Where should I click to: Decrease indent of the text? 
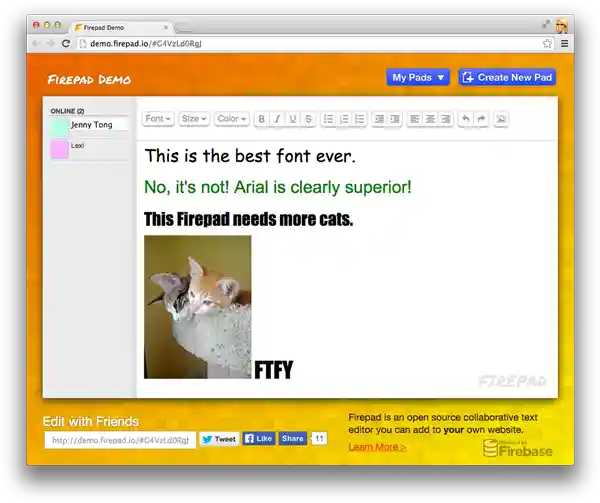point(379,119)
